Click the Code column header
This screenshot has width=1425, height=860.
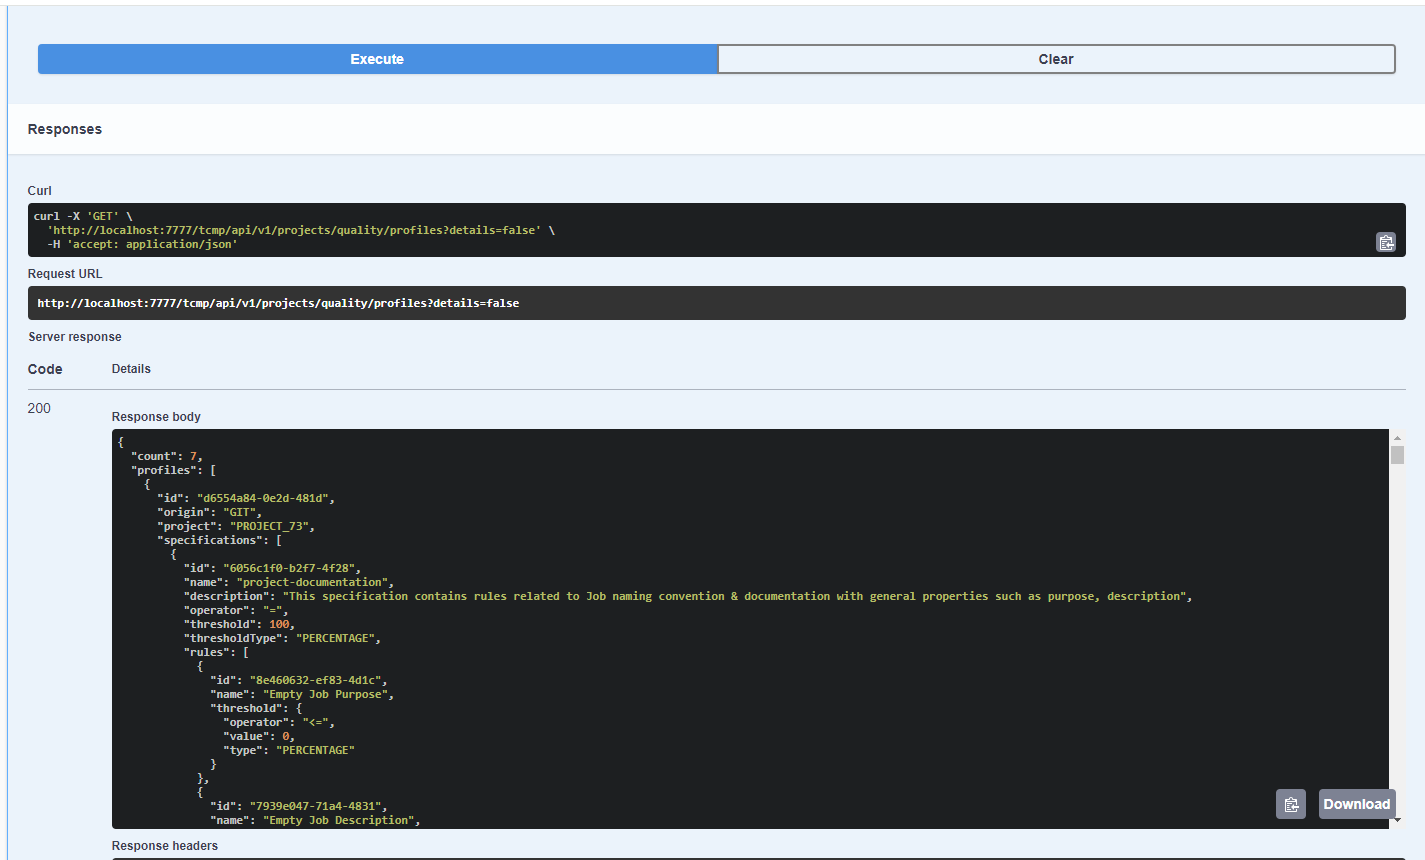44,368
